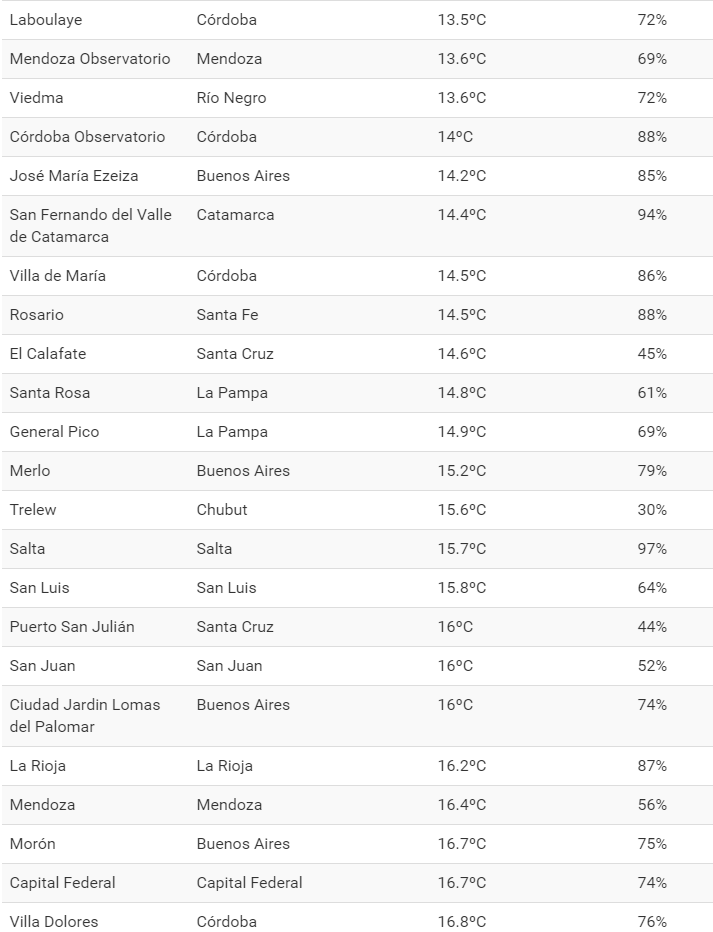The height and width of the screenshot is (932, 713).
Task: Select the Rosario station name
Action: click(x=36, y=315)
